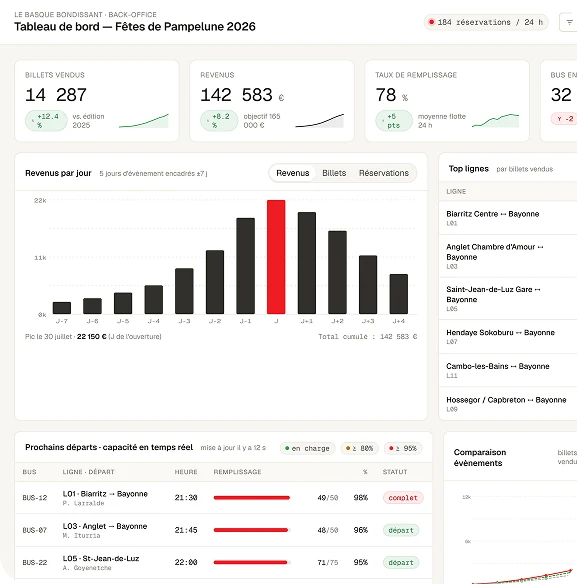577x584 pixels.
Task: Click the 'Pic le 30 juillet' chart caption
Action: click(x=93, y=337)
